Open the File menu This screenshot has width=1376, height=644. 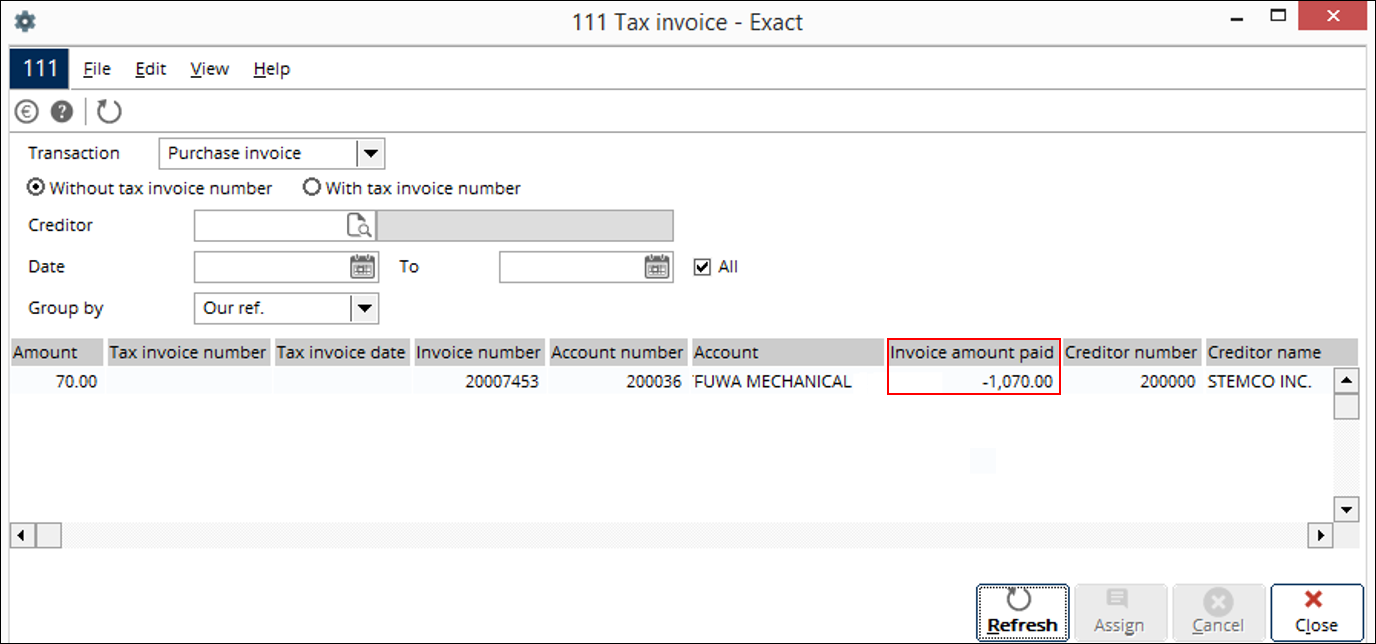click(x=97, y=69)
